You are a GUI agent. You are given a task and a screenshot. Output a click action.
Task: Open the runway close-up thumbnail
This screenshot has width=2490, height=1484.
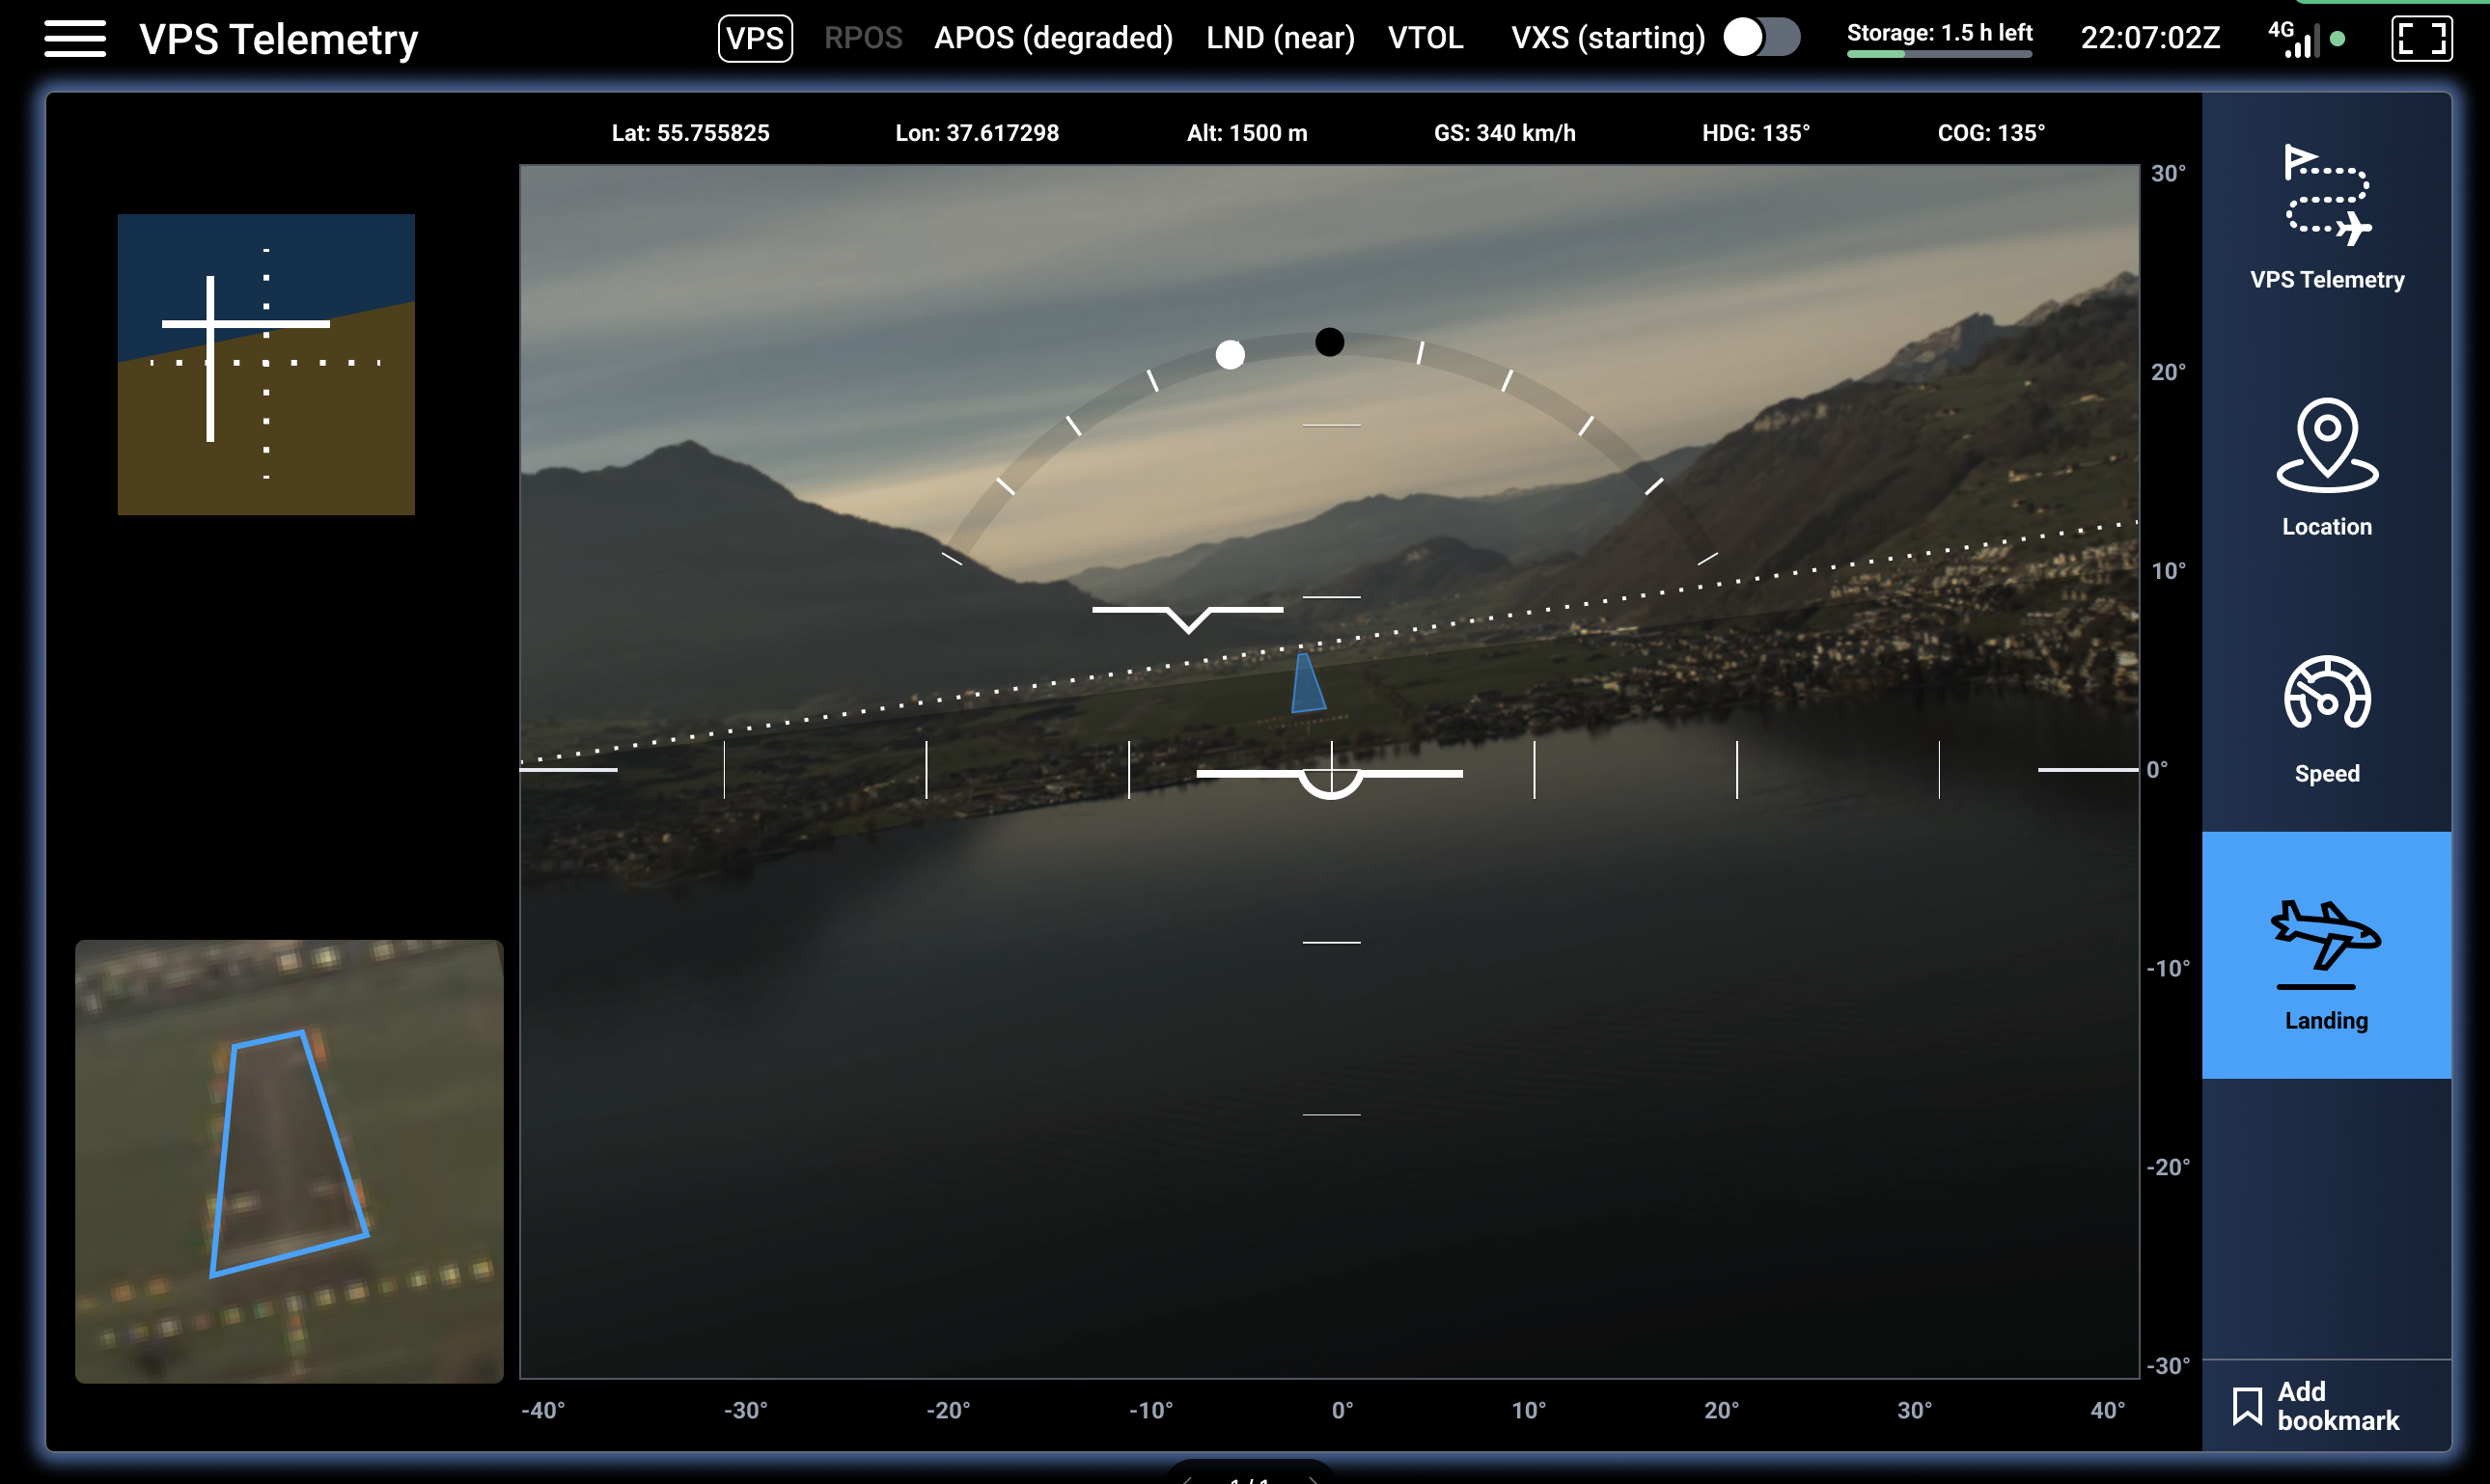(289, 1161)
